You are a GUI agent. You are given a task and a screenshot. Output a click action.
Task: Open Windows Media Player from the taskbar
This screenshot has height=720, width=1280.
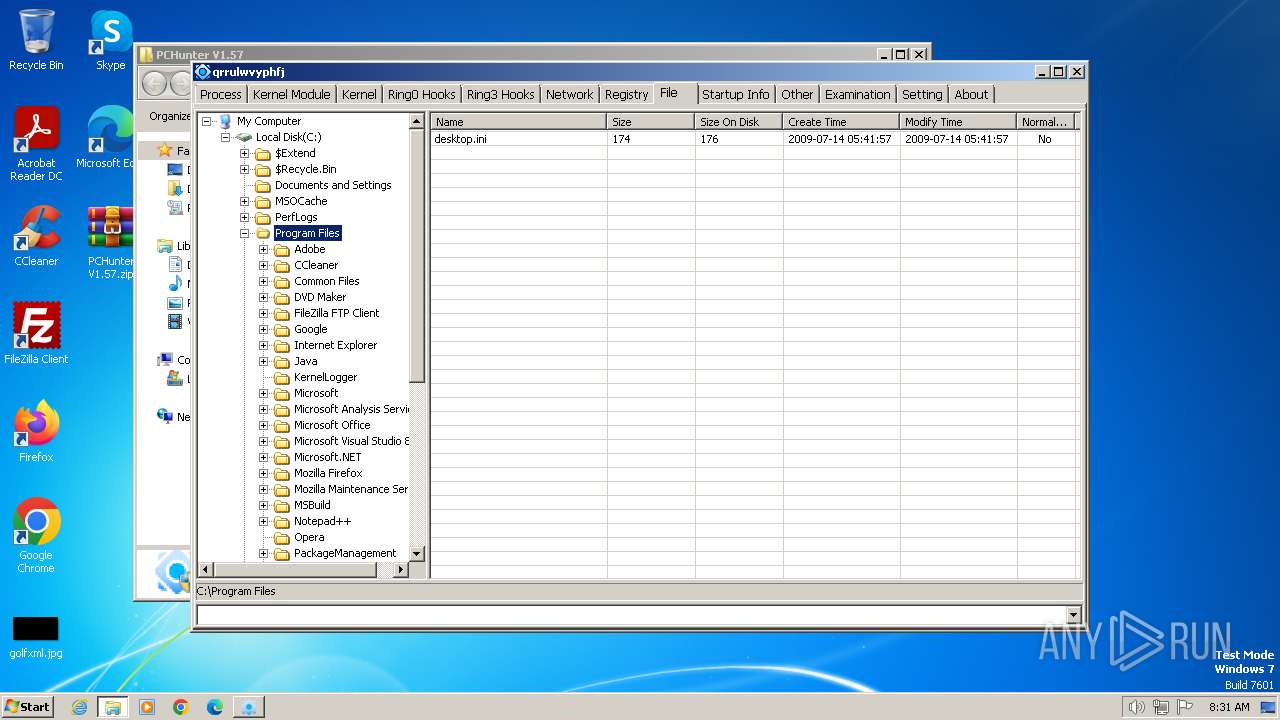coord(147,707)
